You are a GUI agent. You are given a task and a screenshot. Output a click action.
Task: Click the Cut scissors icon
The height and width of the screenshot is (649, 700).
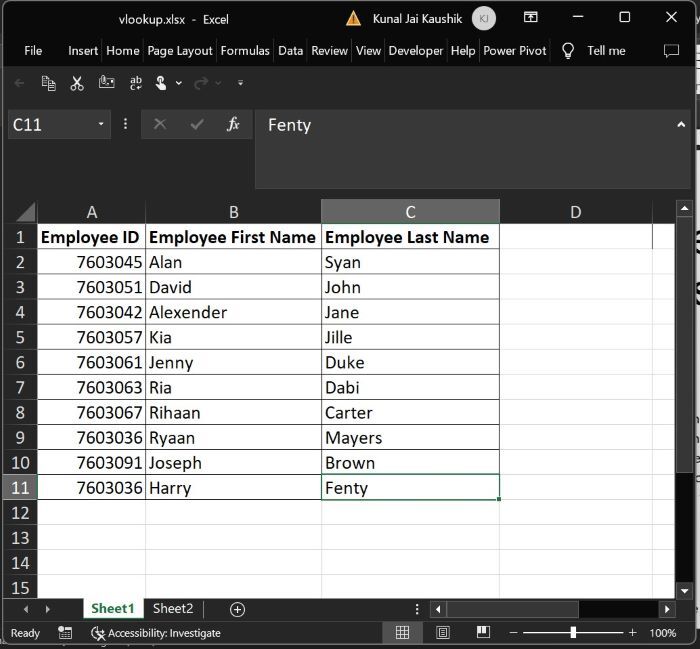click(77, 83)
